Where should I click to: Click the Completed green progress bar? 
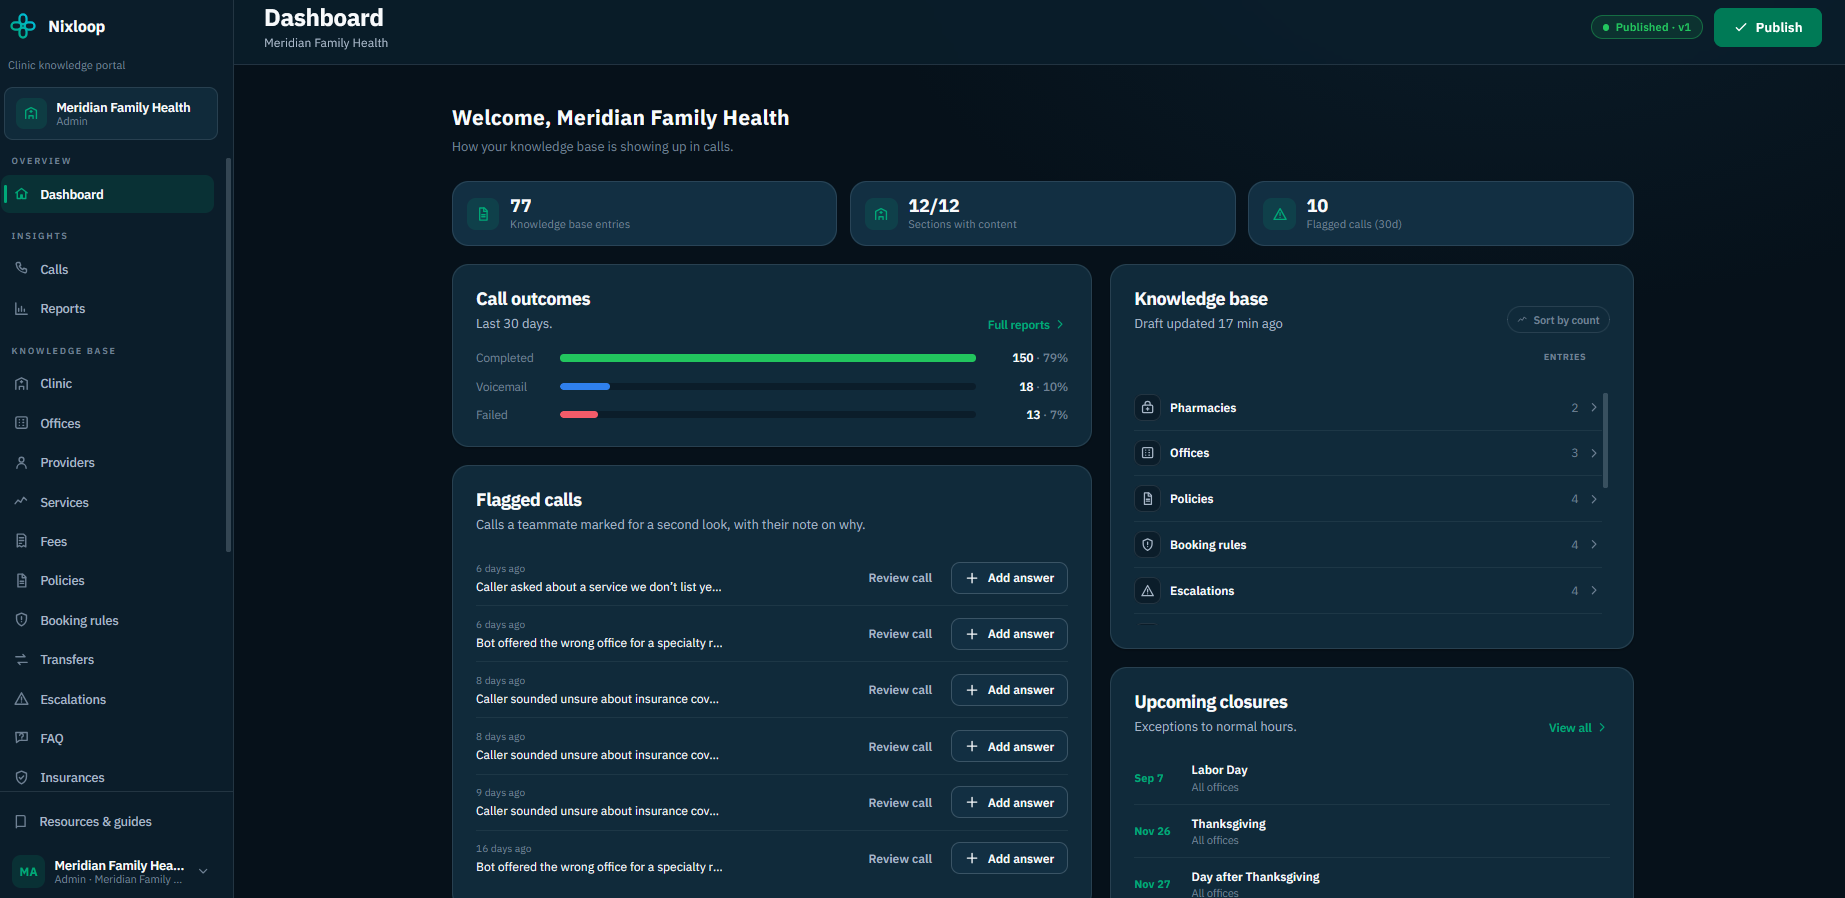[x=768, y=358]
